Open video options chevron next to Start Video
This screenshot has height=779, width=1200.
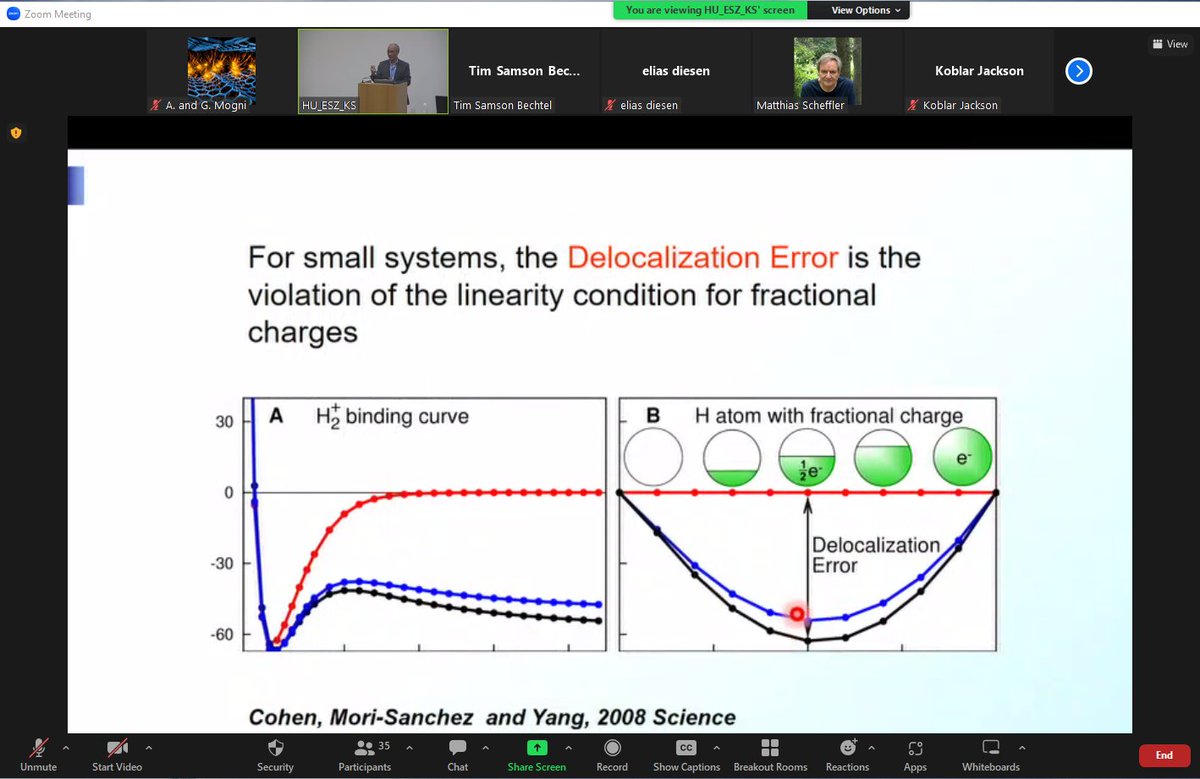click(x=149, y=747)
